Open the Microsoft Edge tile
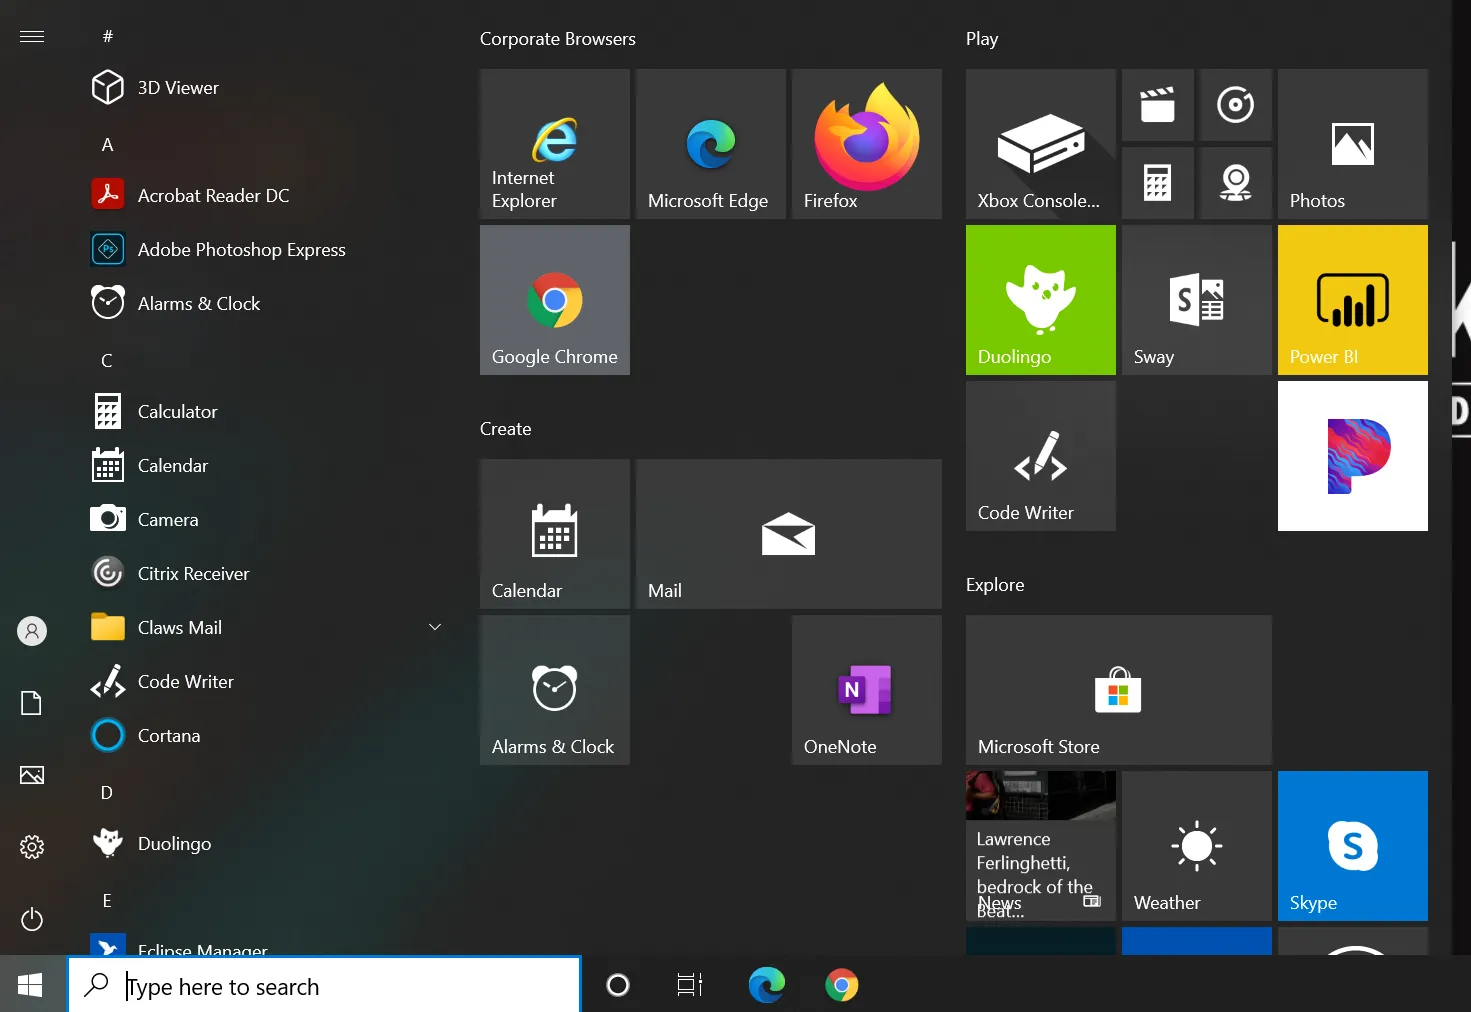The width and height of the screenshot is (1471, 1012). pos(711,144)
